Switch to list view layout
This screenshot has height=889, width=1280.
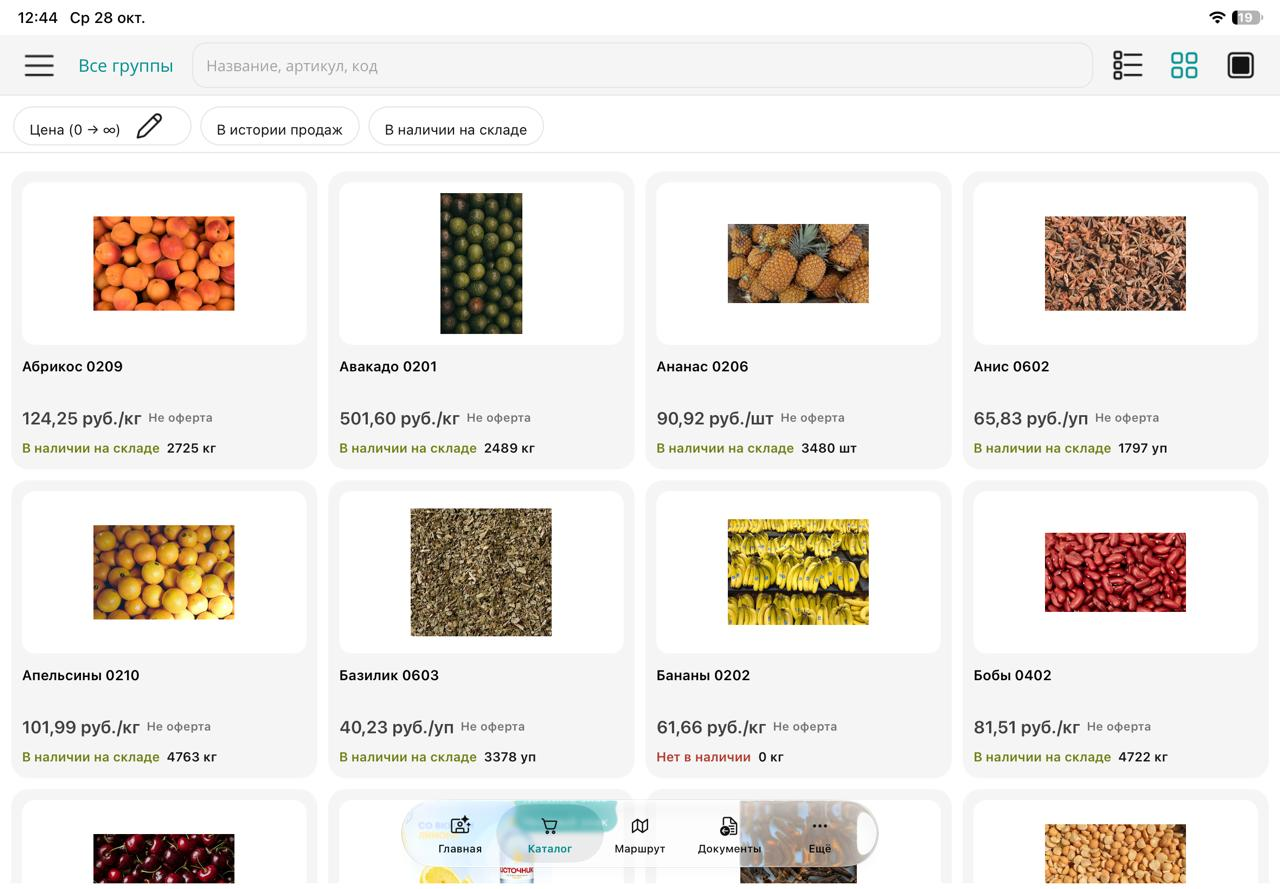pos(1127,65)
